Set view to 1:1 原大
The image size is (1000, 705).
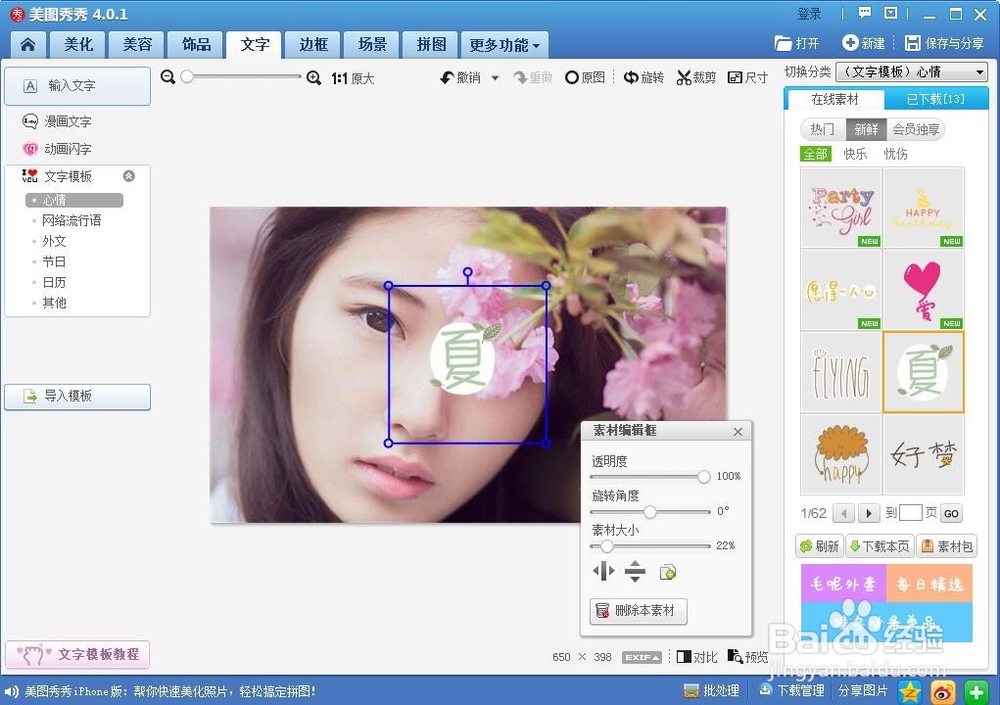[353, 78]
